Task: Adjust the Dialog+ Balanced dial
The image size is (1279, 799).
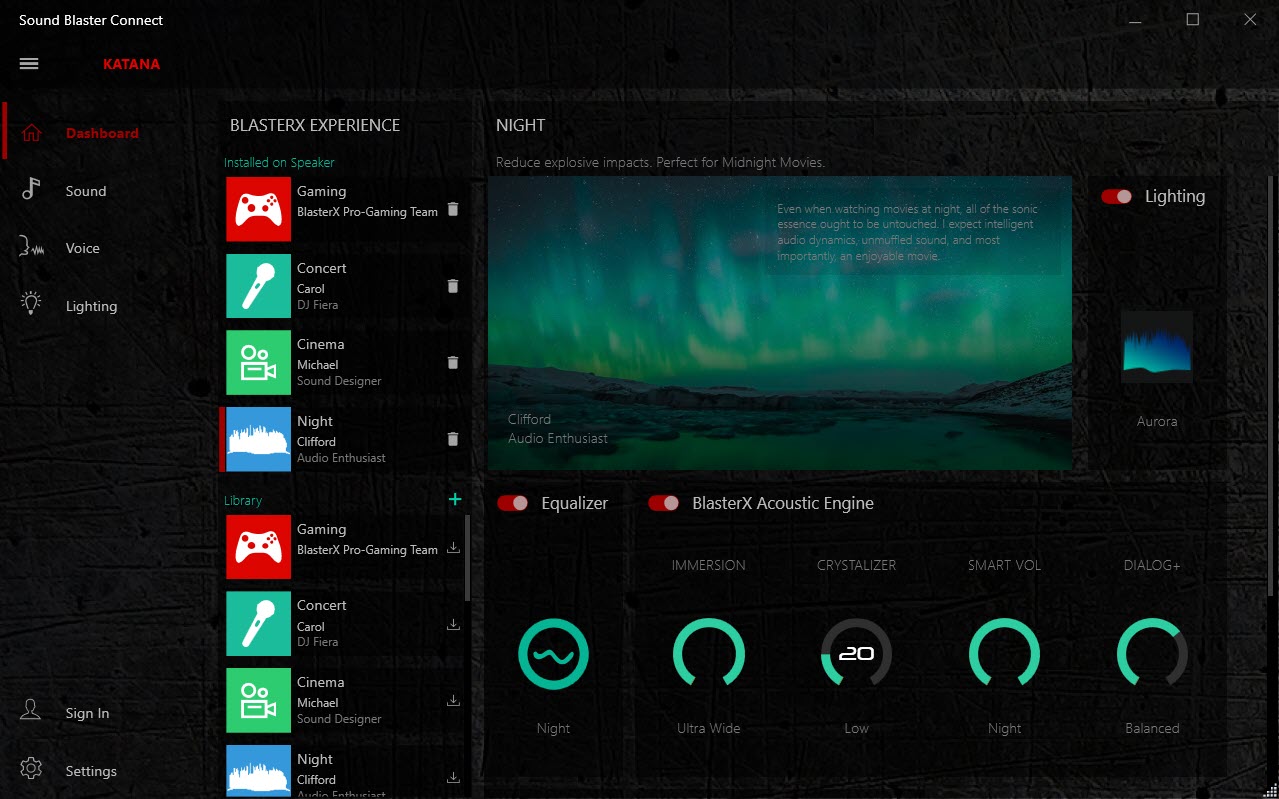Action: click(1152, 654)
